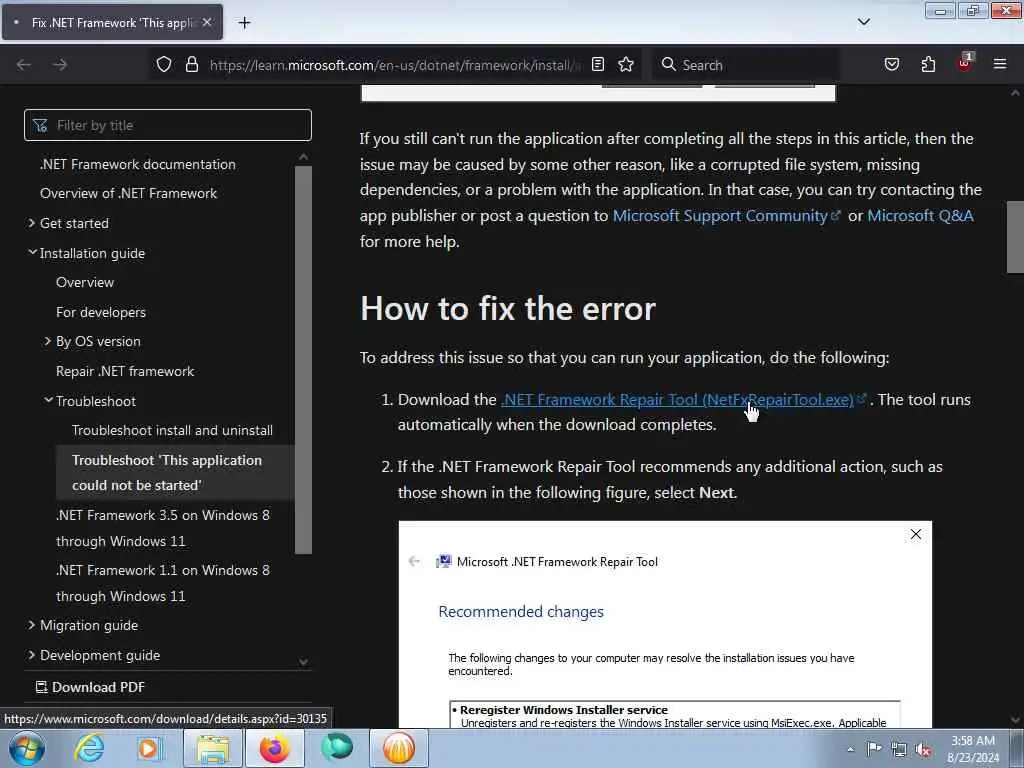This screenshot has height=768, width=1024.
Task: Open the Pocket save icon
Action: (x=891, y=64)
